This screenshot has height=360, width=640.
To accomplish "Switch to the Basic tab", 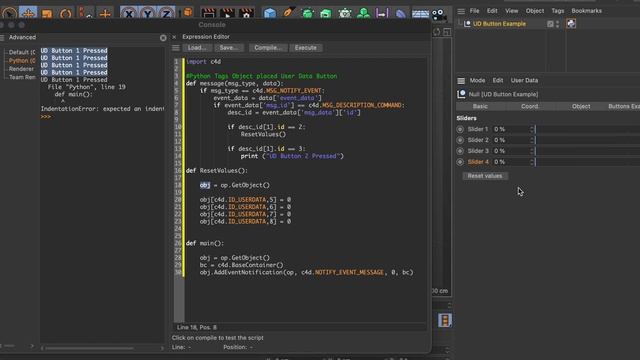I will click(480, 106).
